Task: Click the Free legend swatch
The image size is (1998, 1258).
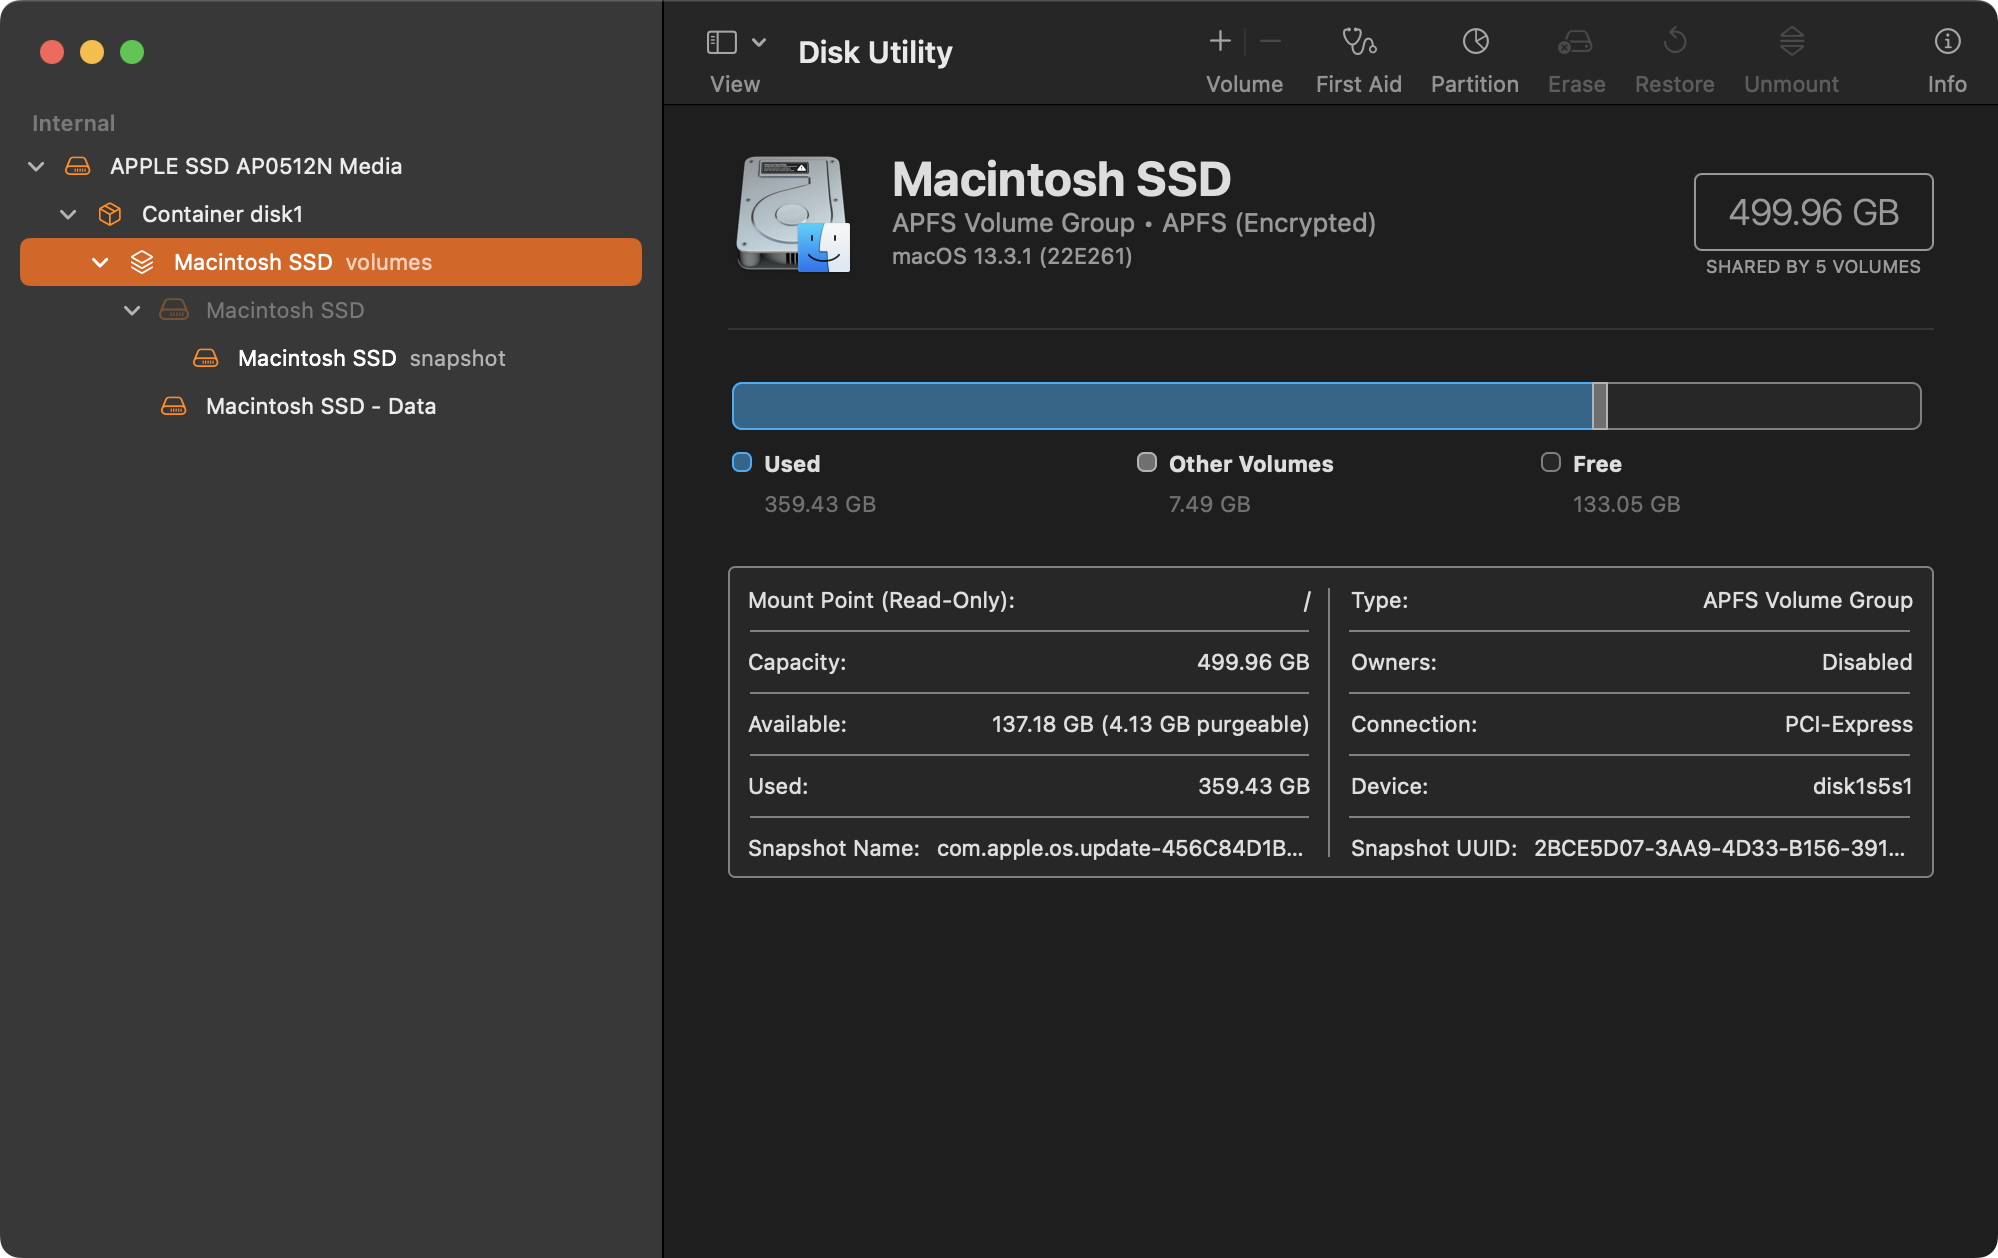Action: (x=1551, y=462)
